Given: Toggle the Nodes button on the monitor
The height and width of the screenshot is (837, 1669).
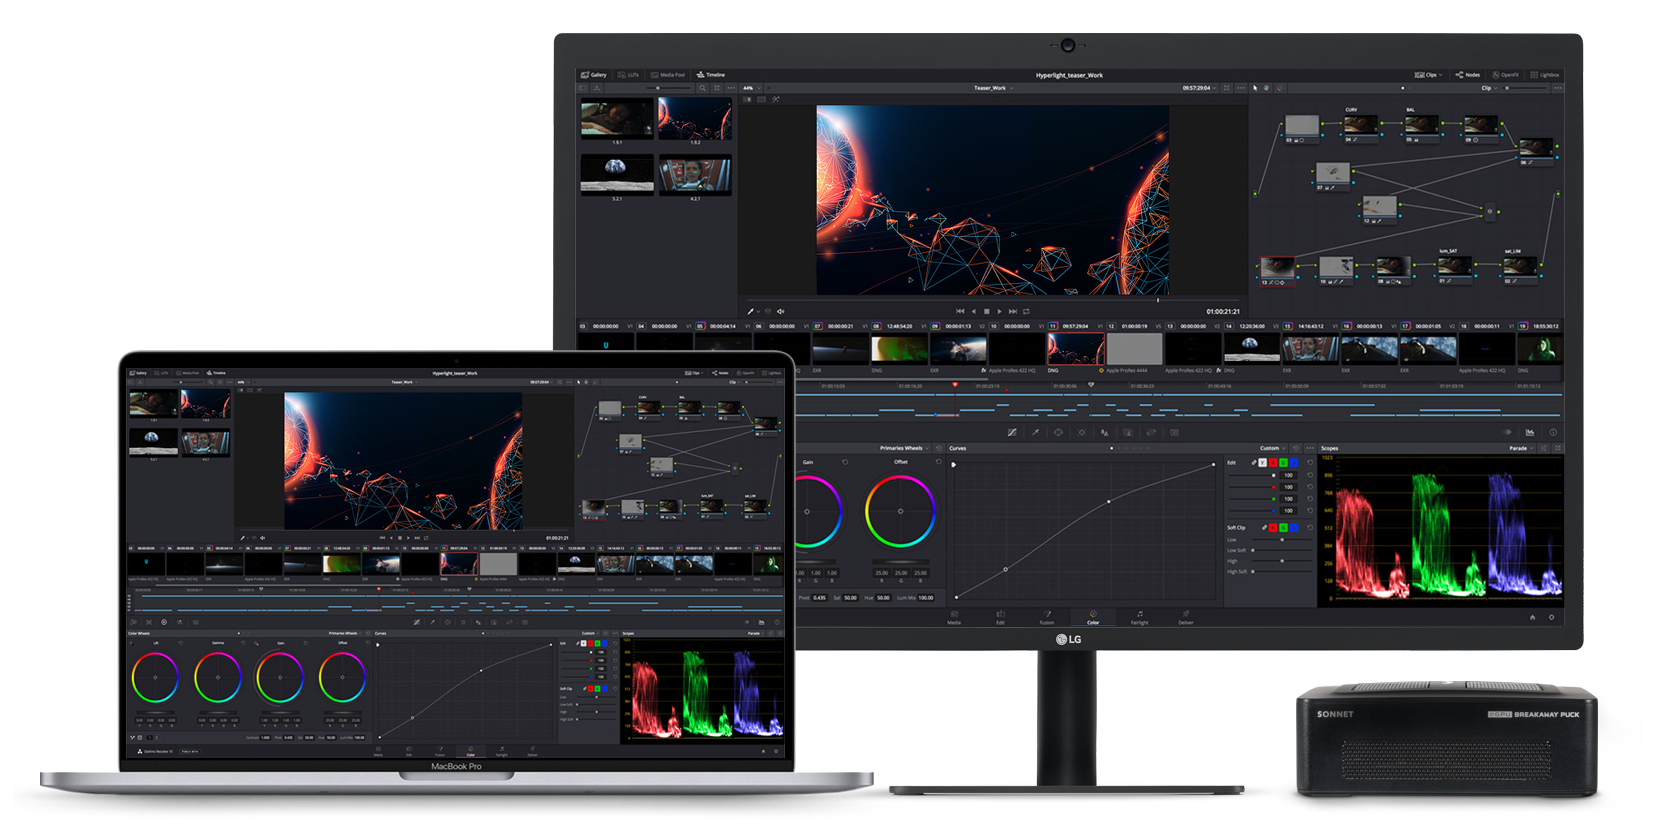Looking at the screenshot, I should tap(1468, 75).
